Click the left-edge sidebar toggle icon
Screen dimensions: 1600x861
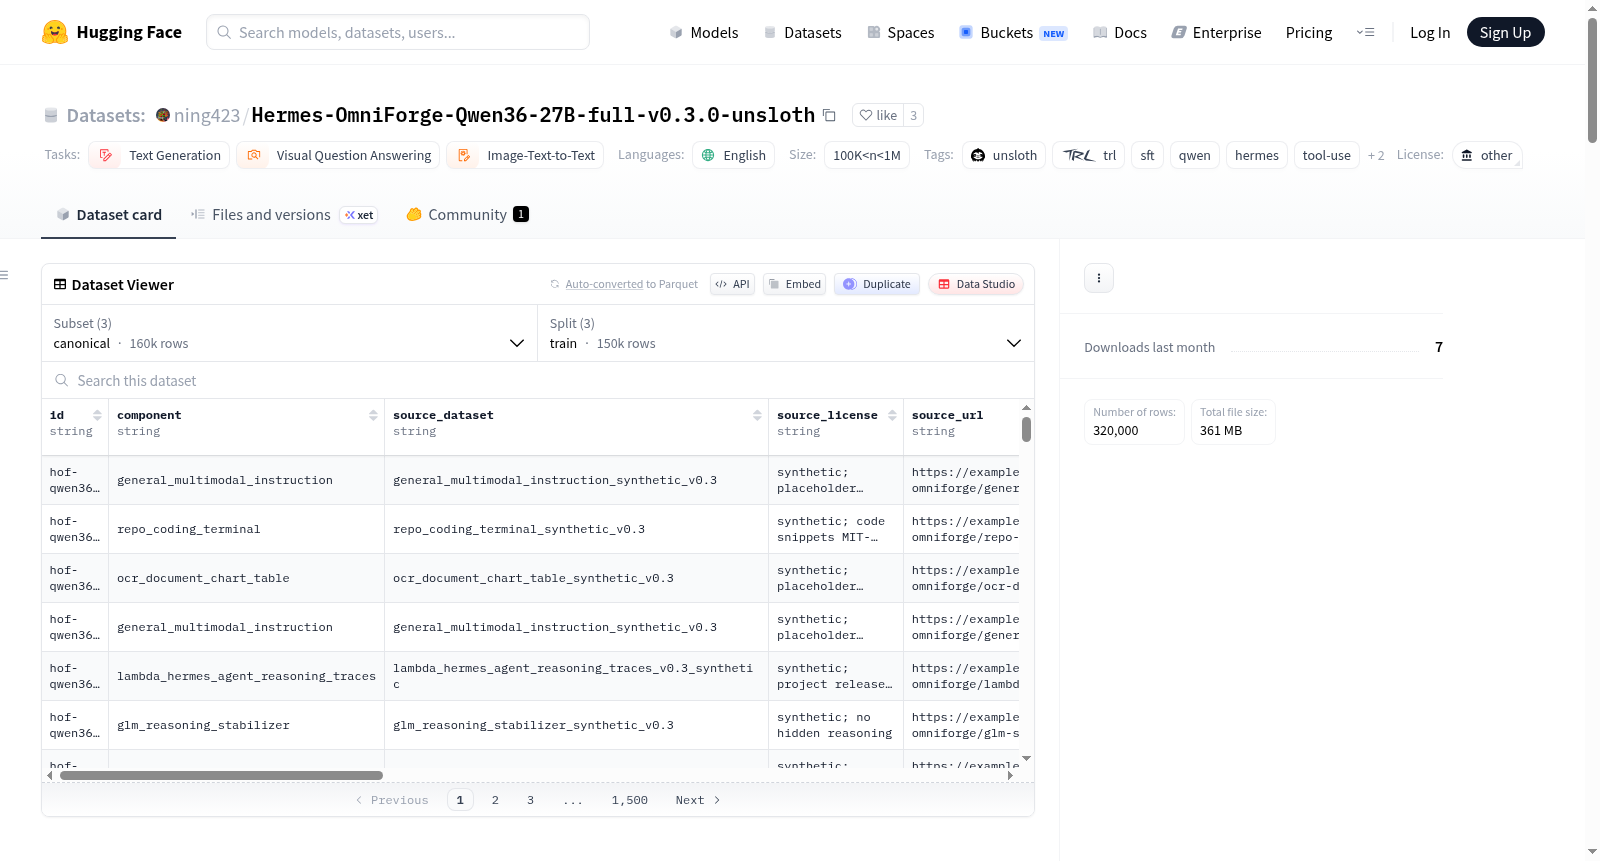coord(4,275)
